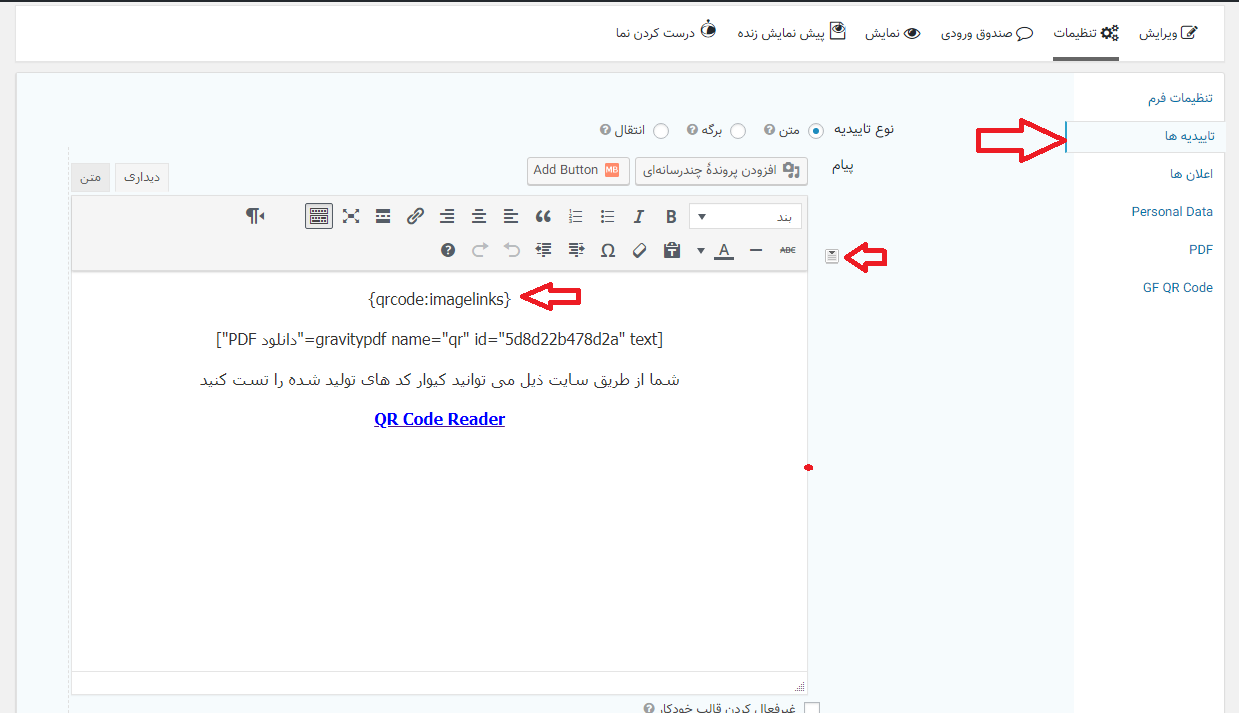
Task: Click the clear formatting eraser icon
Action: coord(639,250)
